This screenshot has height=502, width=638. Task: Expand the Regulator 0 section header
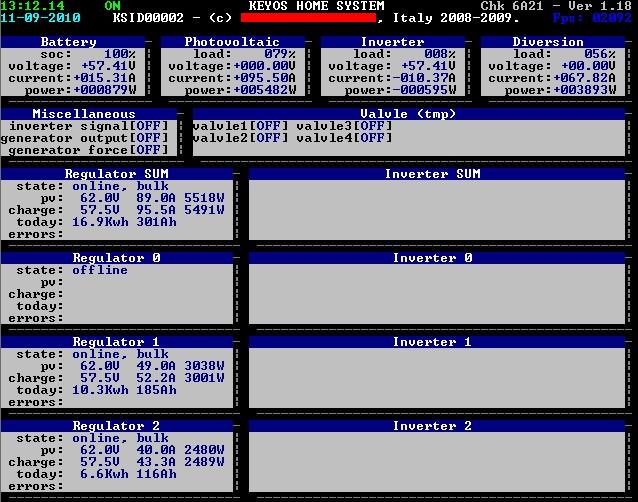pos(116,258)
